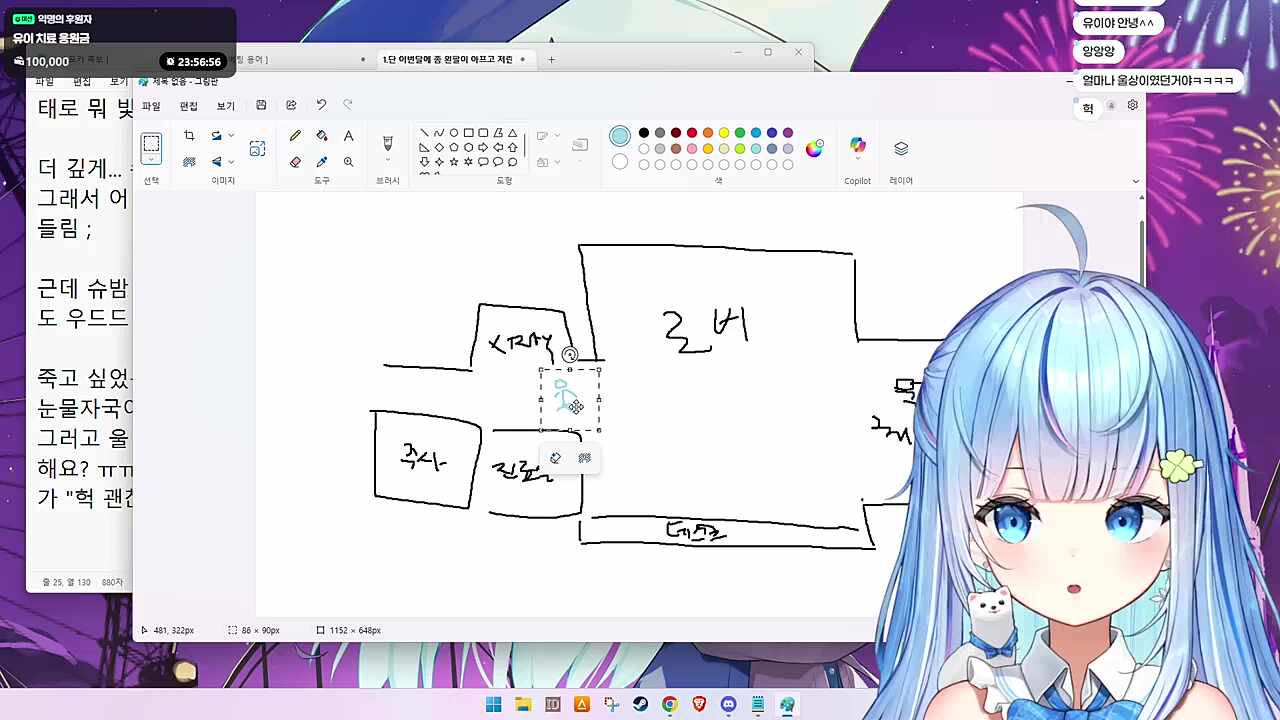This screenshot has width=1280, height=720.
Task: Open the Layers panel icon
Action: pos(901,148)
